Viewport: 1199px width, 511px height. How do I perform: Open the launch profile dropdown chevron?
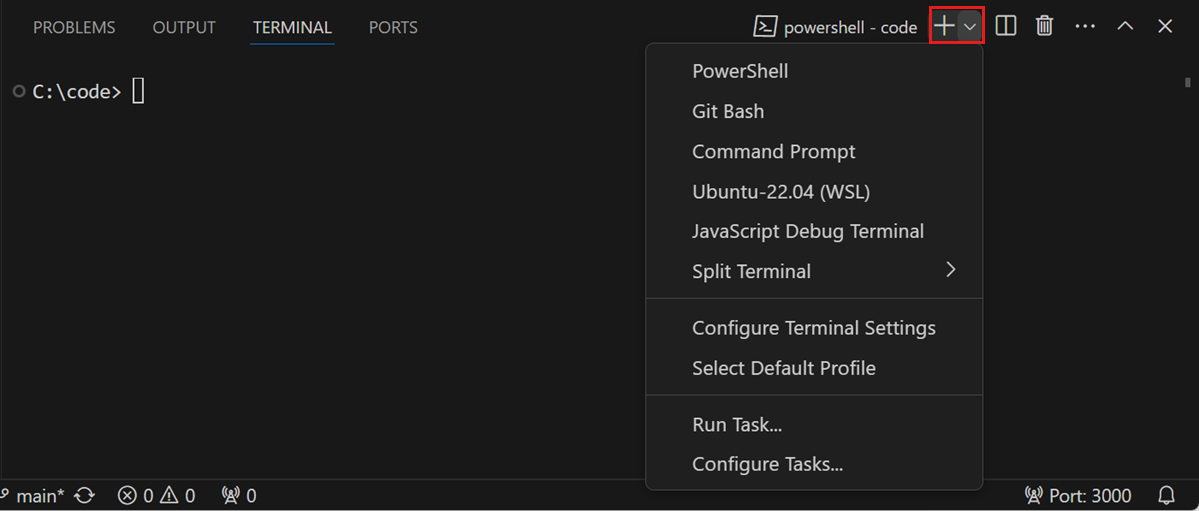pos(970,27)
